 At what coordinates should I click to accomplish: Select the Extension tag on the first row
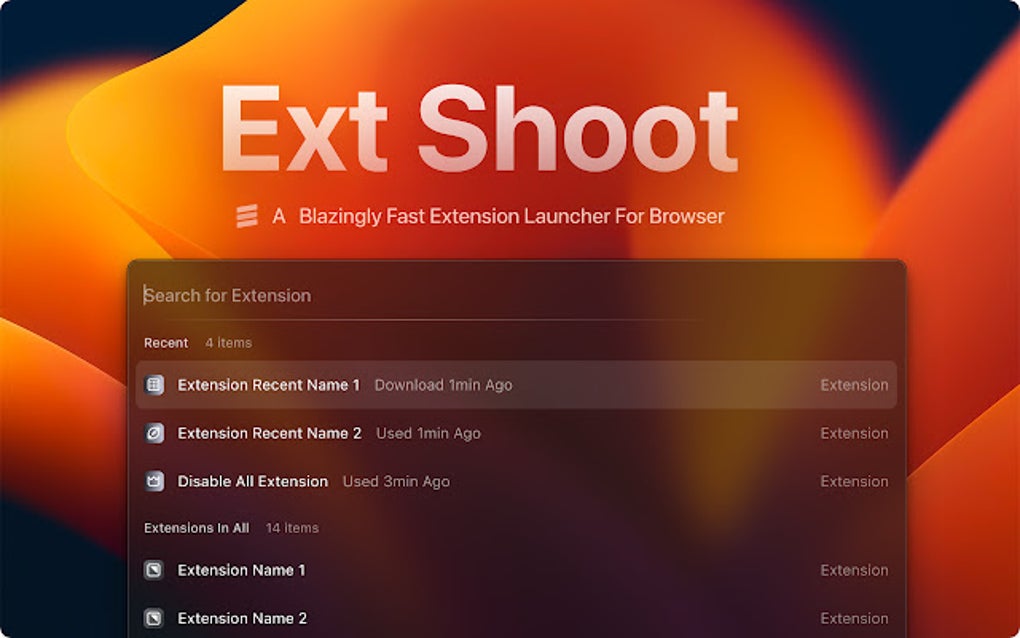point(855,385)
